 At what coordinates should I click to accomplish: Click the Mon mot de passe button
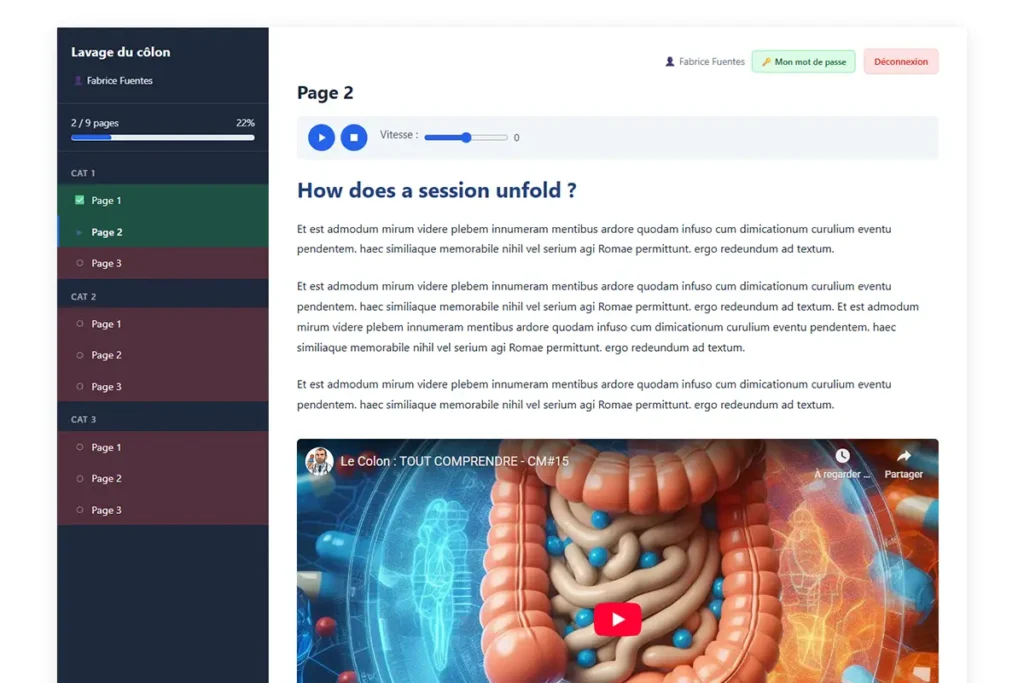(x=803, y=62)
